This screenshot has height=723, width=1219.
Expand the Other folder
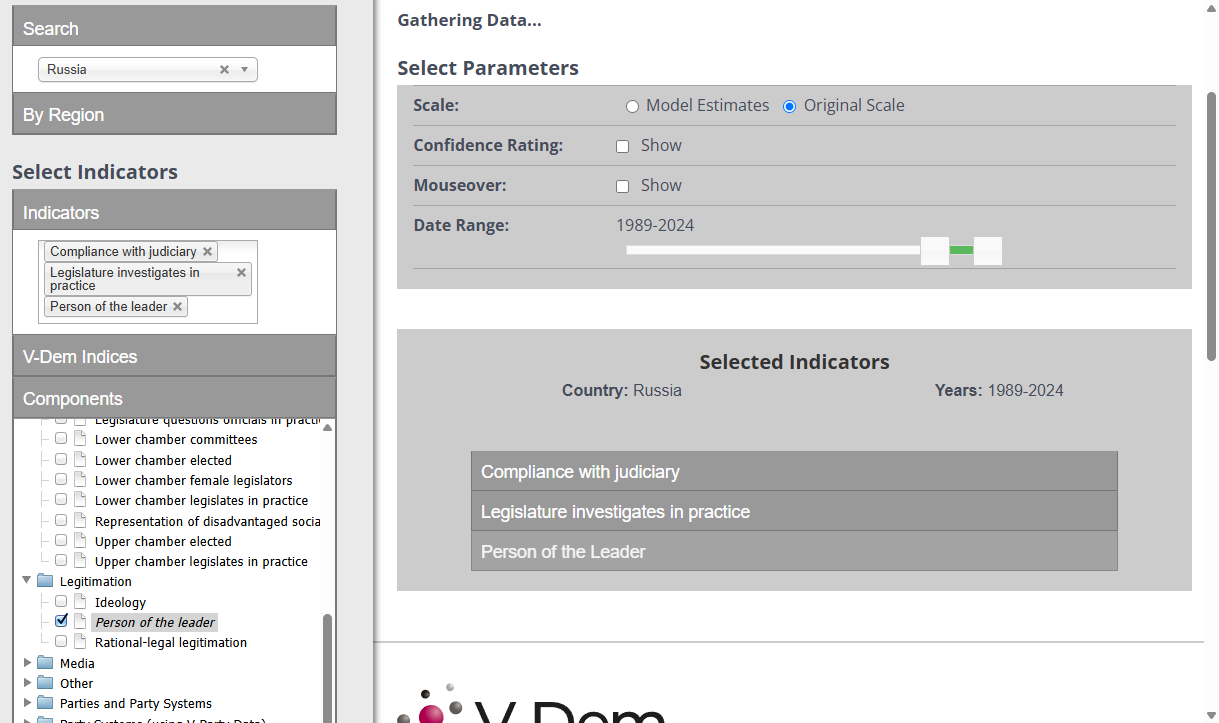coord(27,682)
